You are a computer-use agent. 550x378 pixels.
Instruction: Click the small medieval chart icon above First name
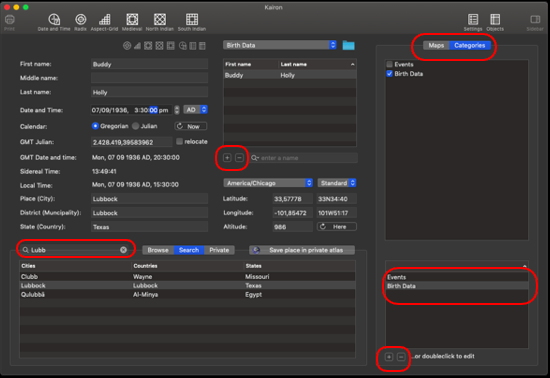point(148,46)
